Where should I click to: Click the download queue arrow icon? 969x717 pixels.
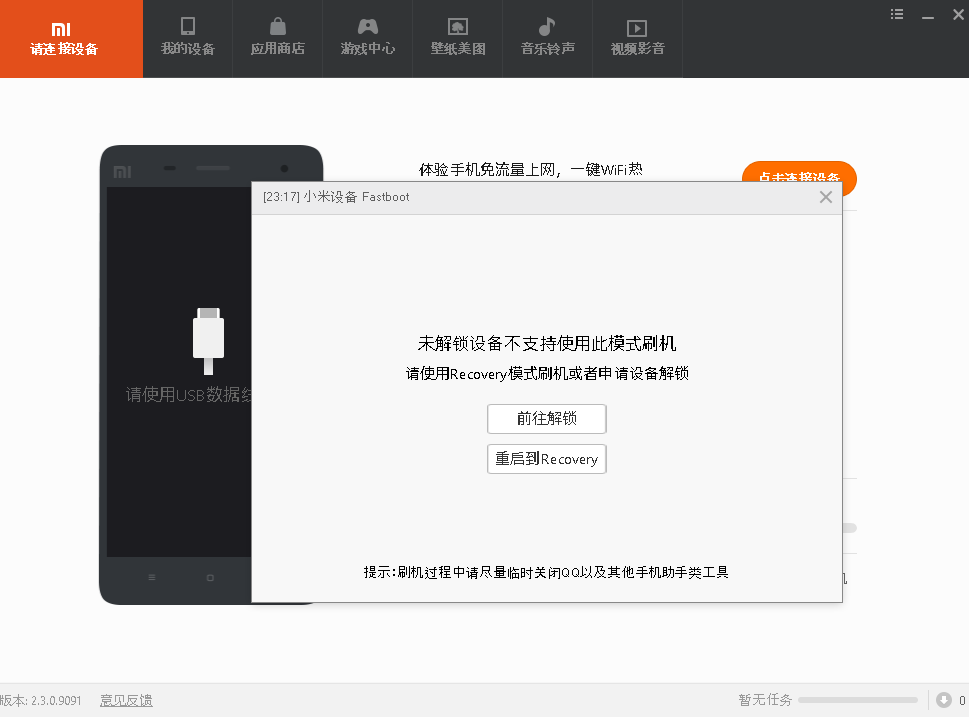point(943,700)
